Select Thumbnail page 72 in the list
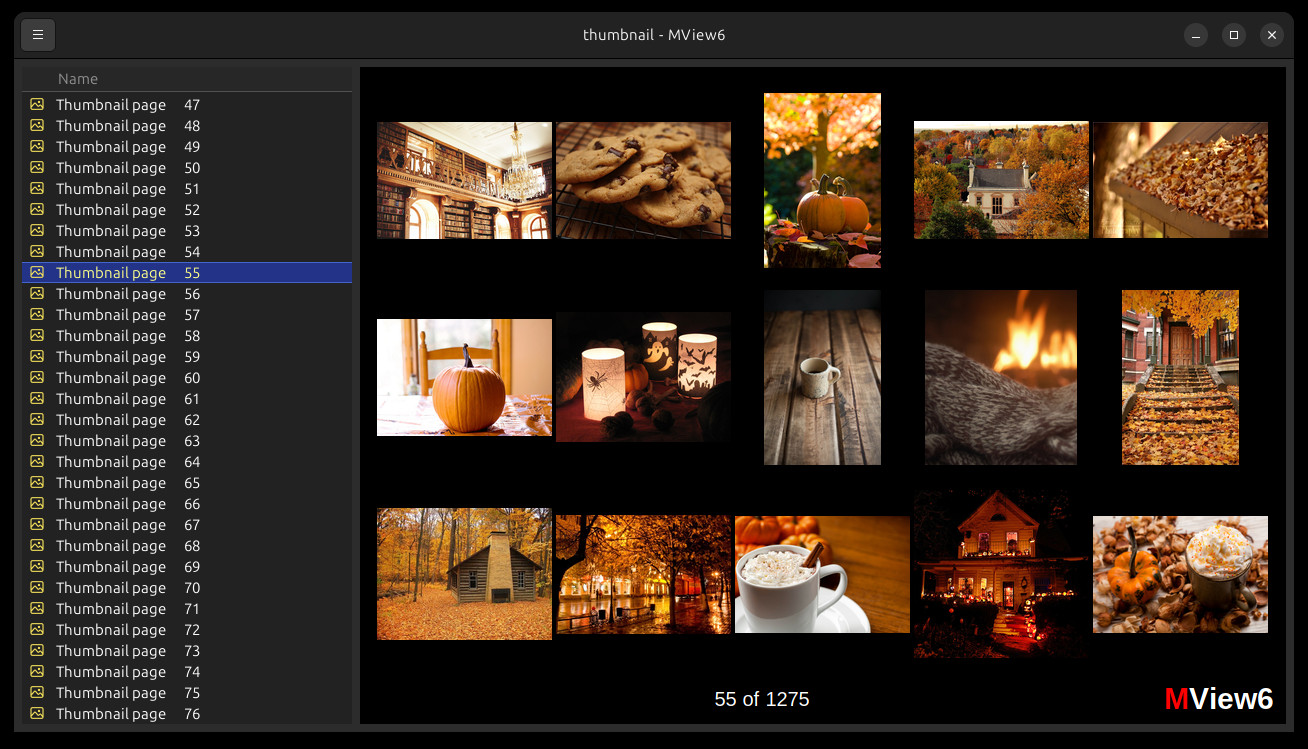 click(x=187, y=630)
